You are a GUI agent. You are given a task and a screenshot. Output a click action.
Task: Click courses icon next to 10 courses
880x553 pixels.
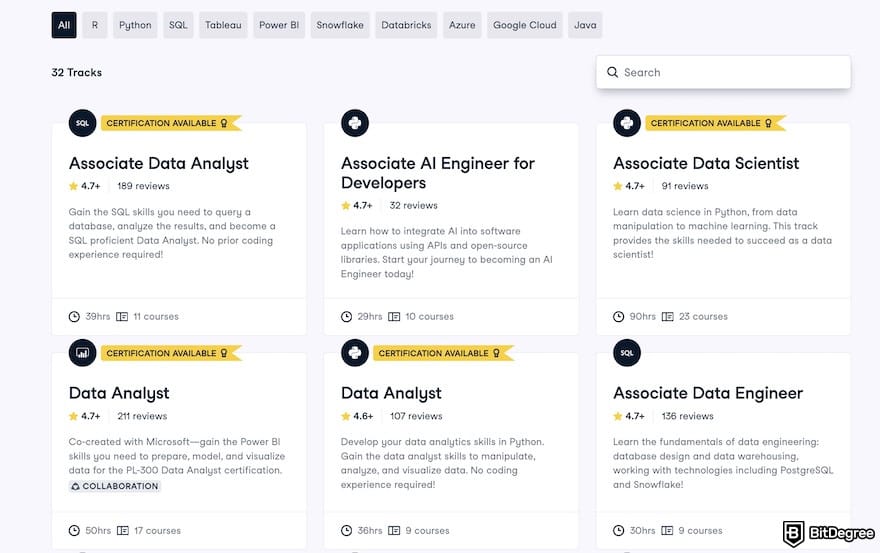pyautogui.click(x=394, y=317)
